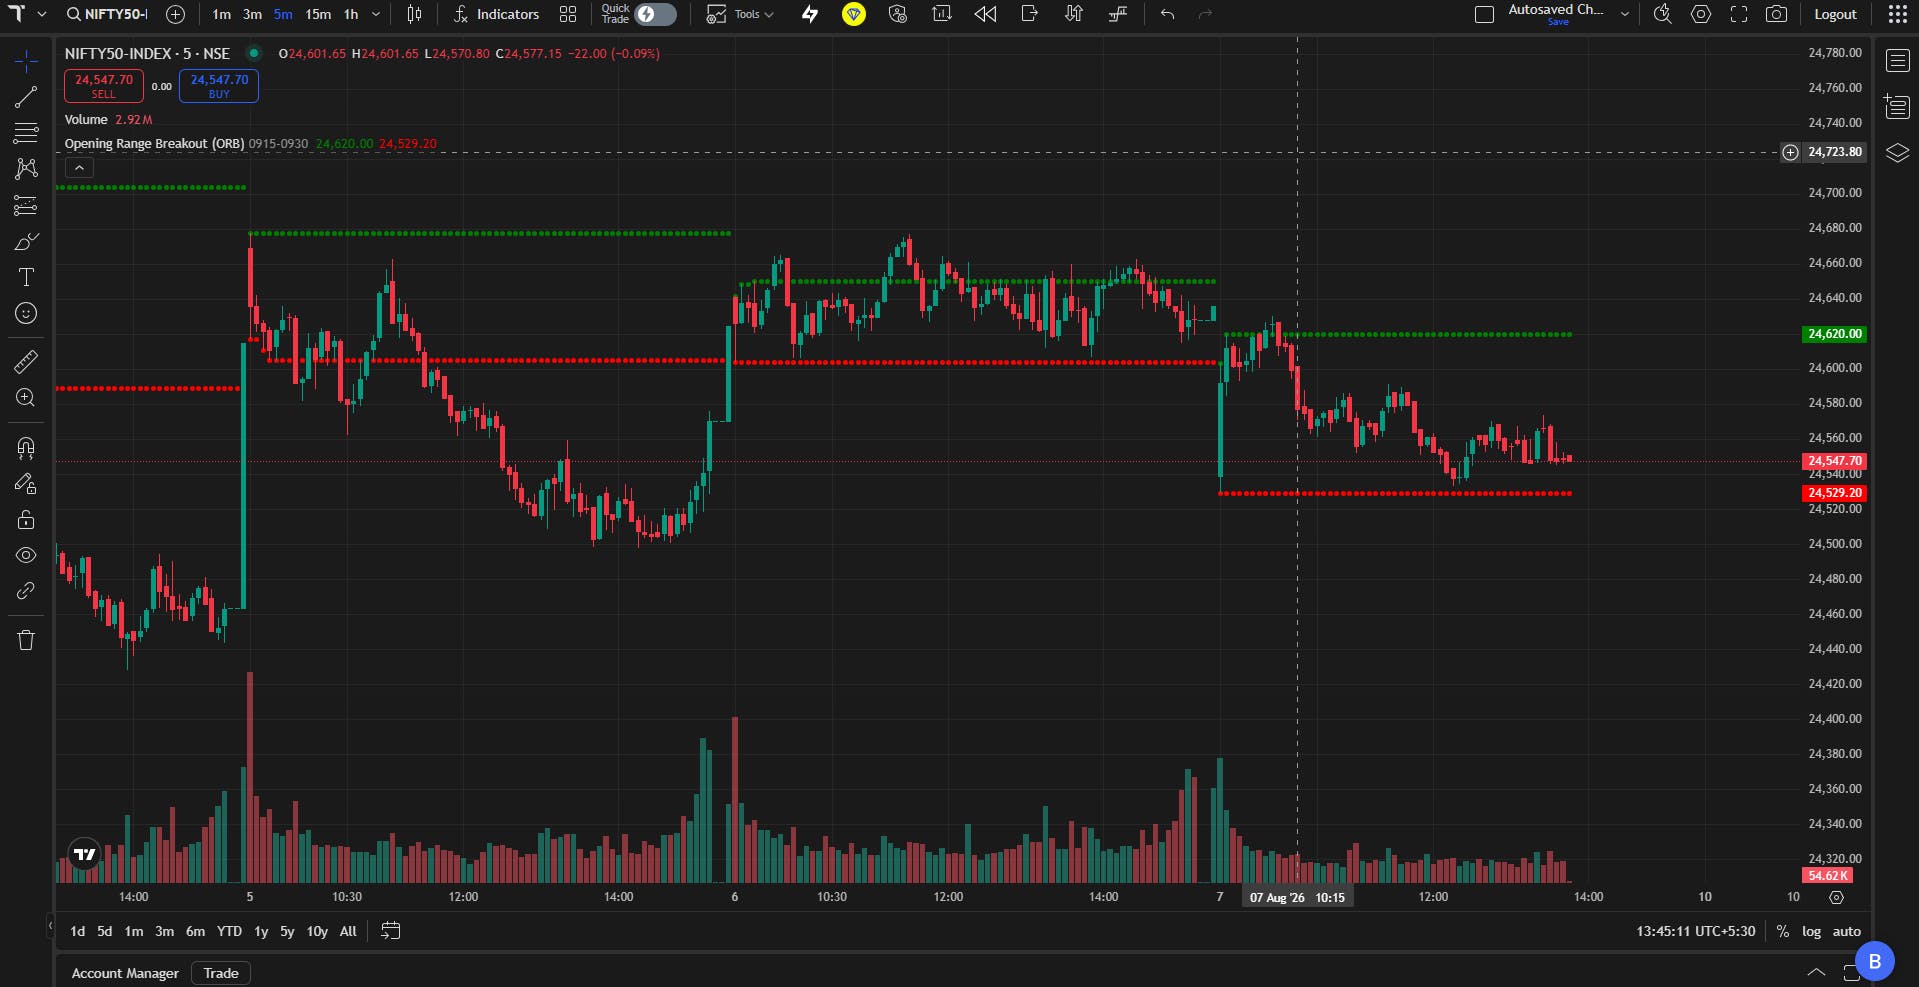Image resolution: width=1919 pixels, height=987 pixels.
Task: Open the chart layout selector square
Action: coord(1485,14)
